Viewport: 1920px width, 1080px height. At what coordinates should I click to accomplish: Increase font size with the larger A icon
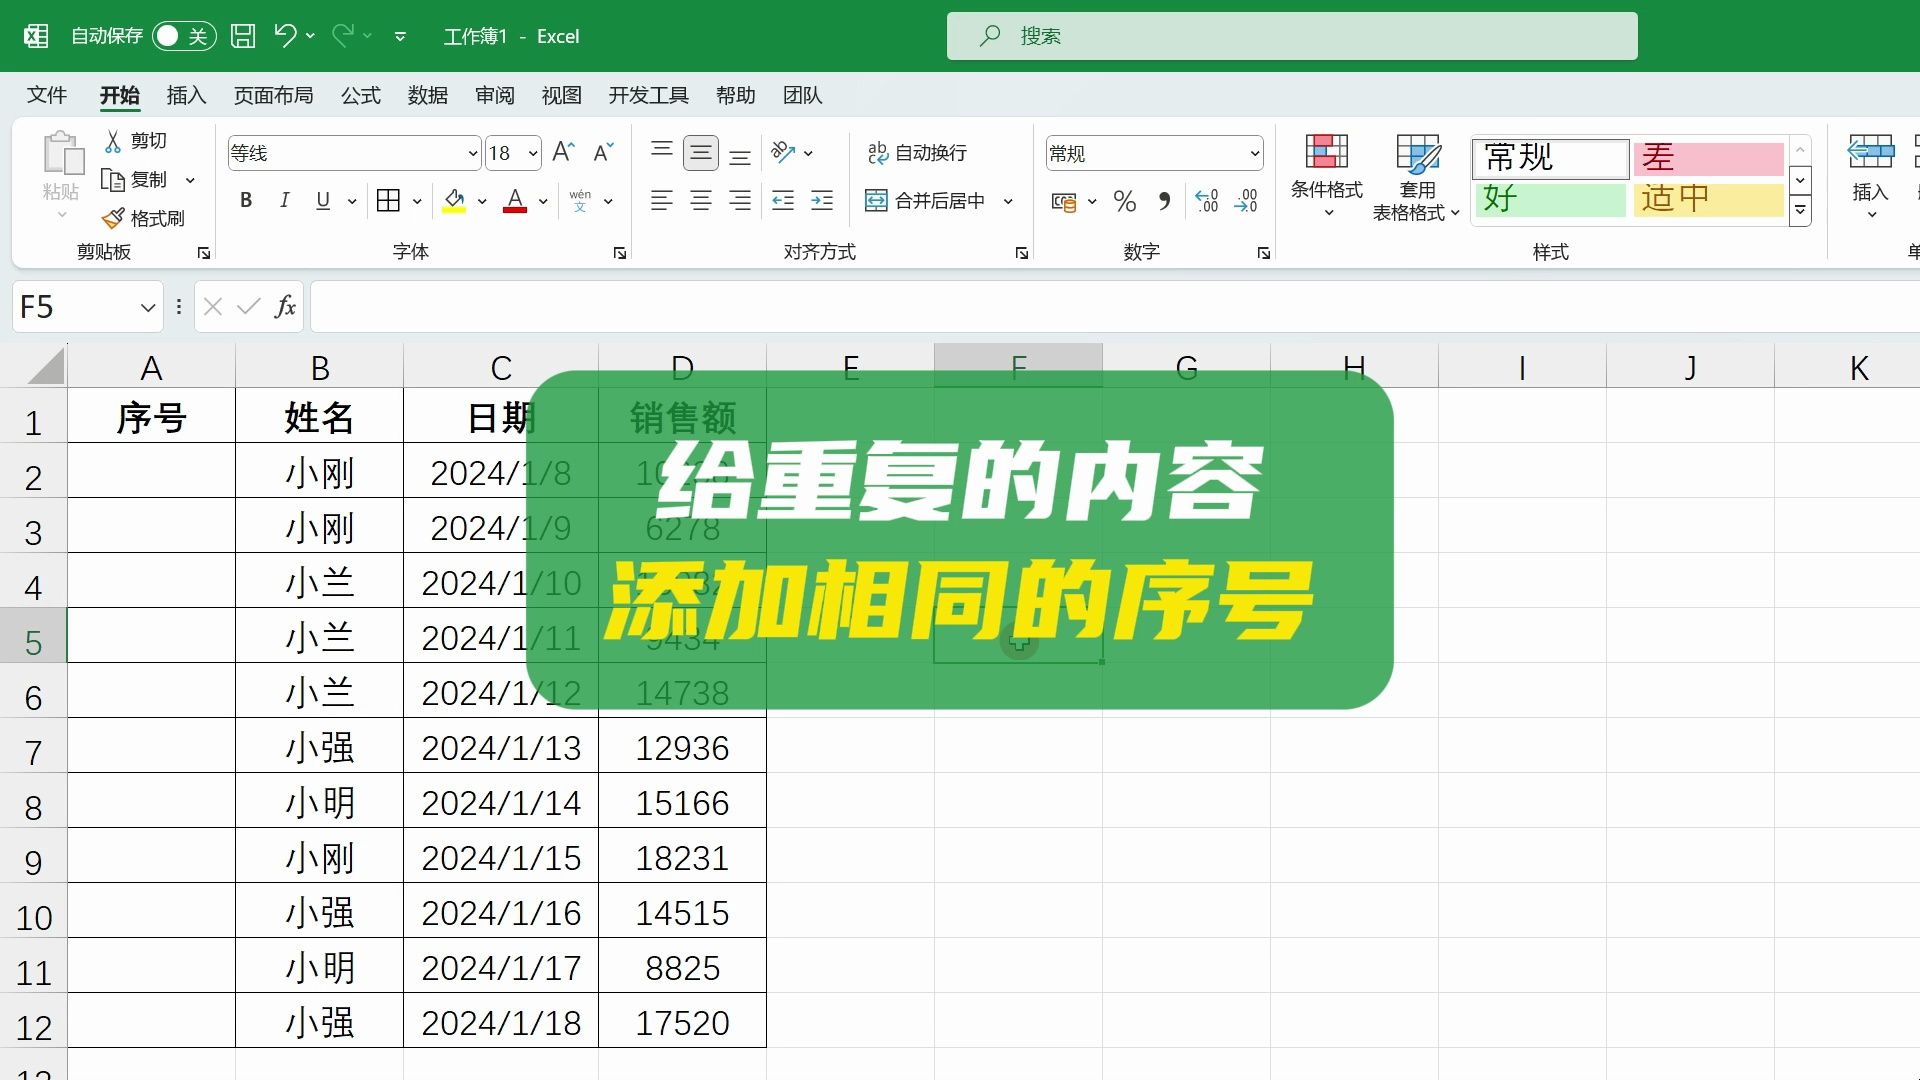pyautogui.click(x=563, y=152)
